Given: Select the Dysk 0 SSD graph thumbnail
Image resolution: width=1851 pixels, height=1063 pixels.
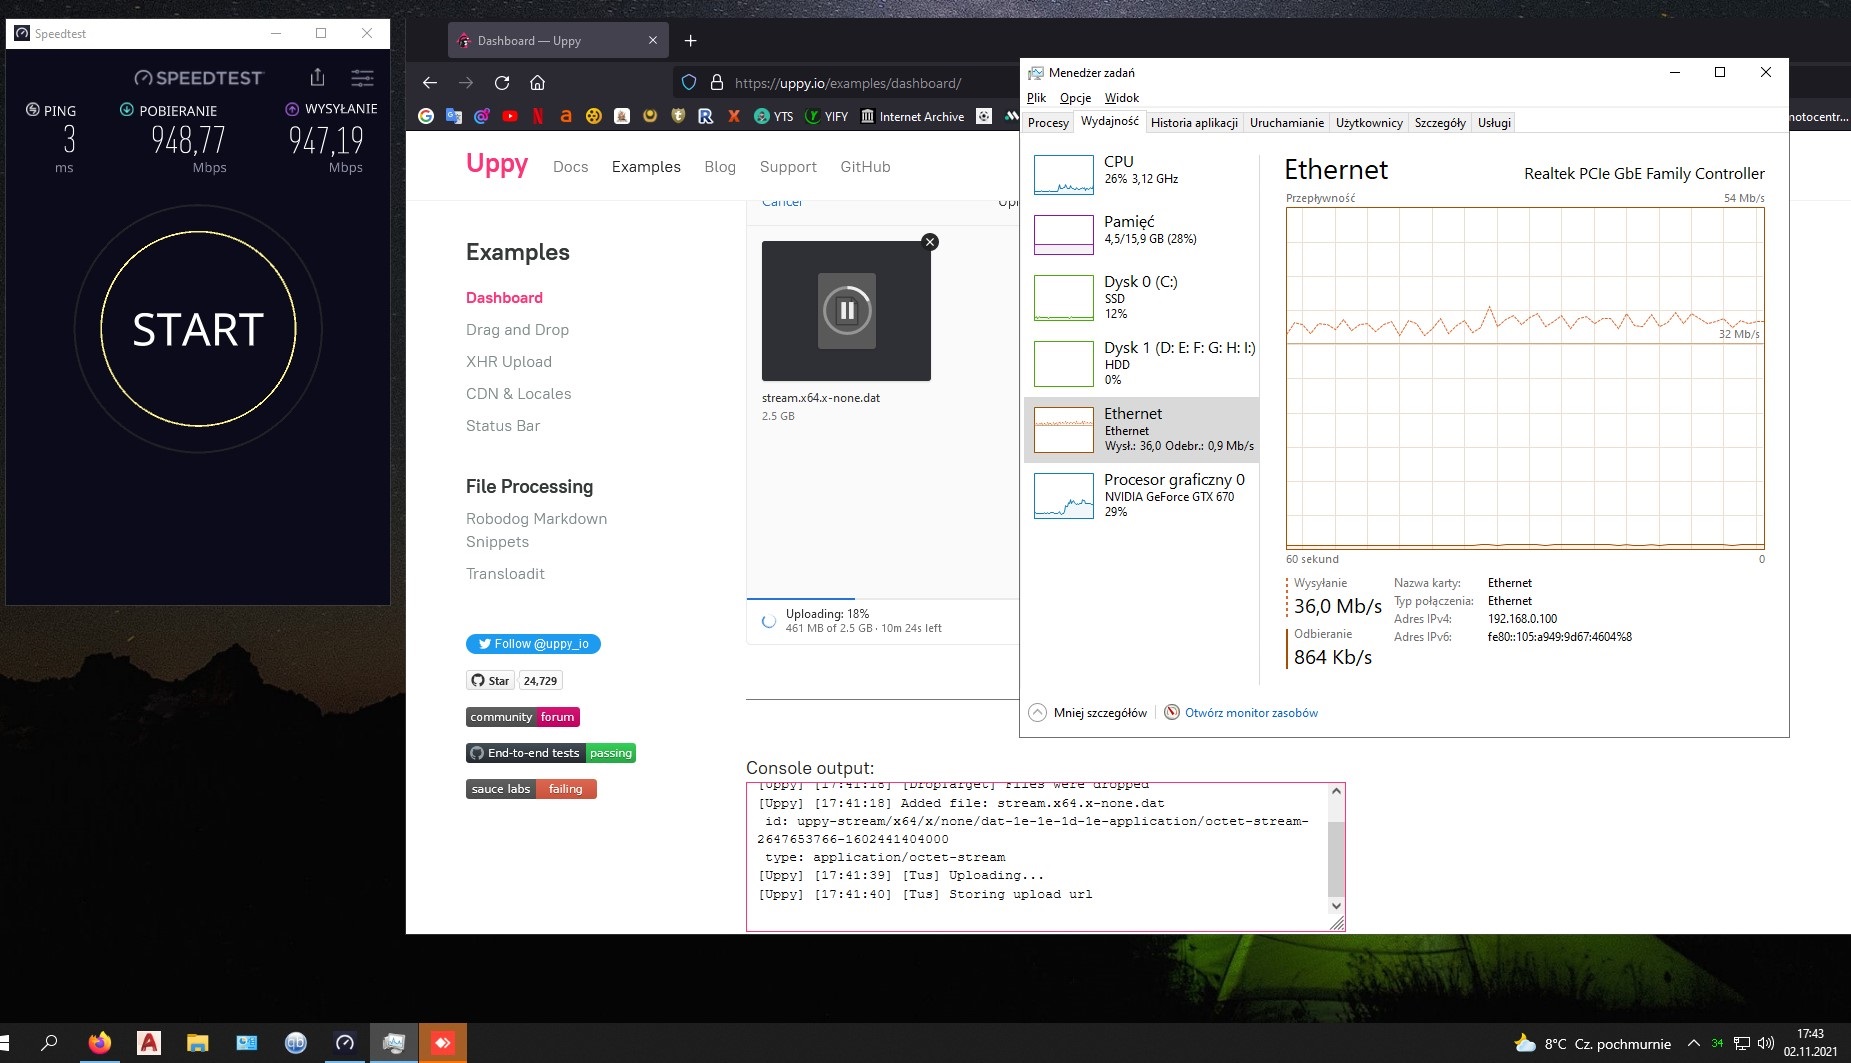Looking at the screenshot, I should (x=1063, y=297).
